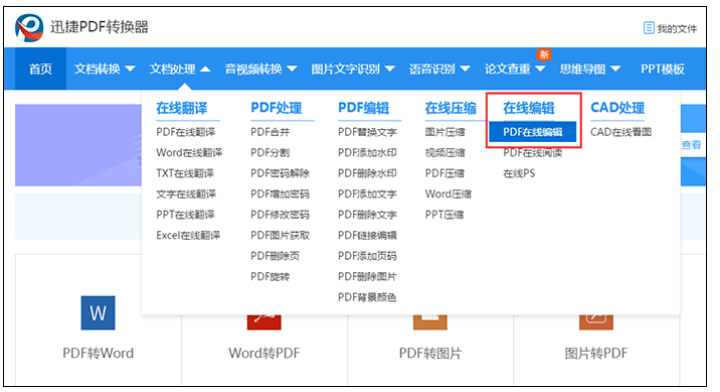Click the CAD处理 column heading
The width and height of the screenshot is (720, 392).
pyautogui.click(x=618, y=108)
